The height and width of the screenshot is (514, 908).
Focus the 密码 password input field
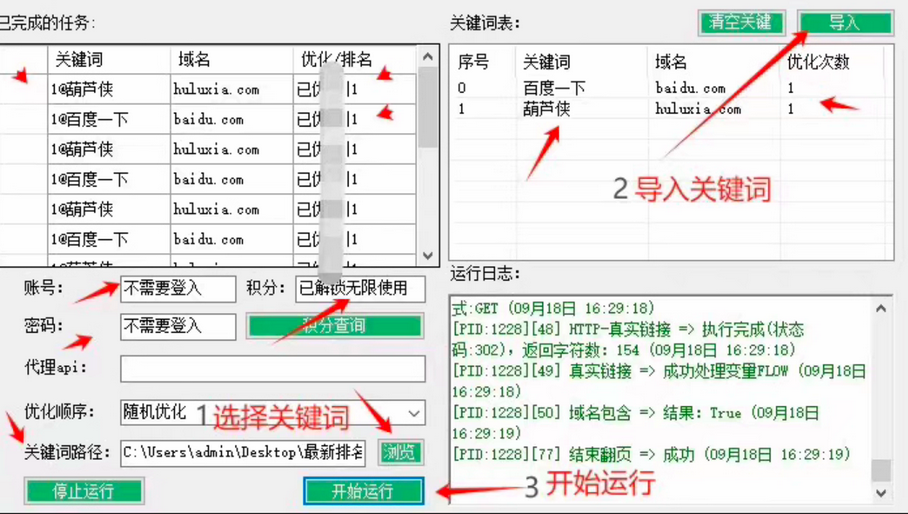[178, 327]
